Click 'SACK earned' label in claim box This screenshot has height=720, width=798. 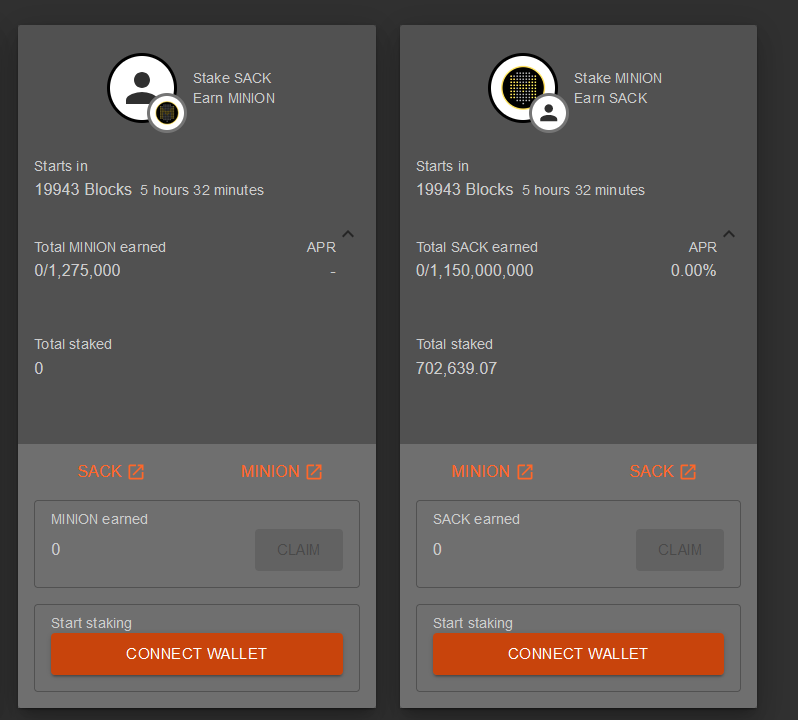[x=476, y=520]
